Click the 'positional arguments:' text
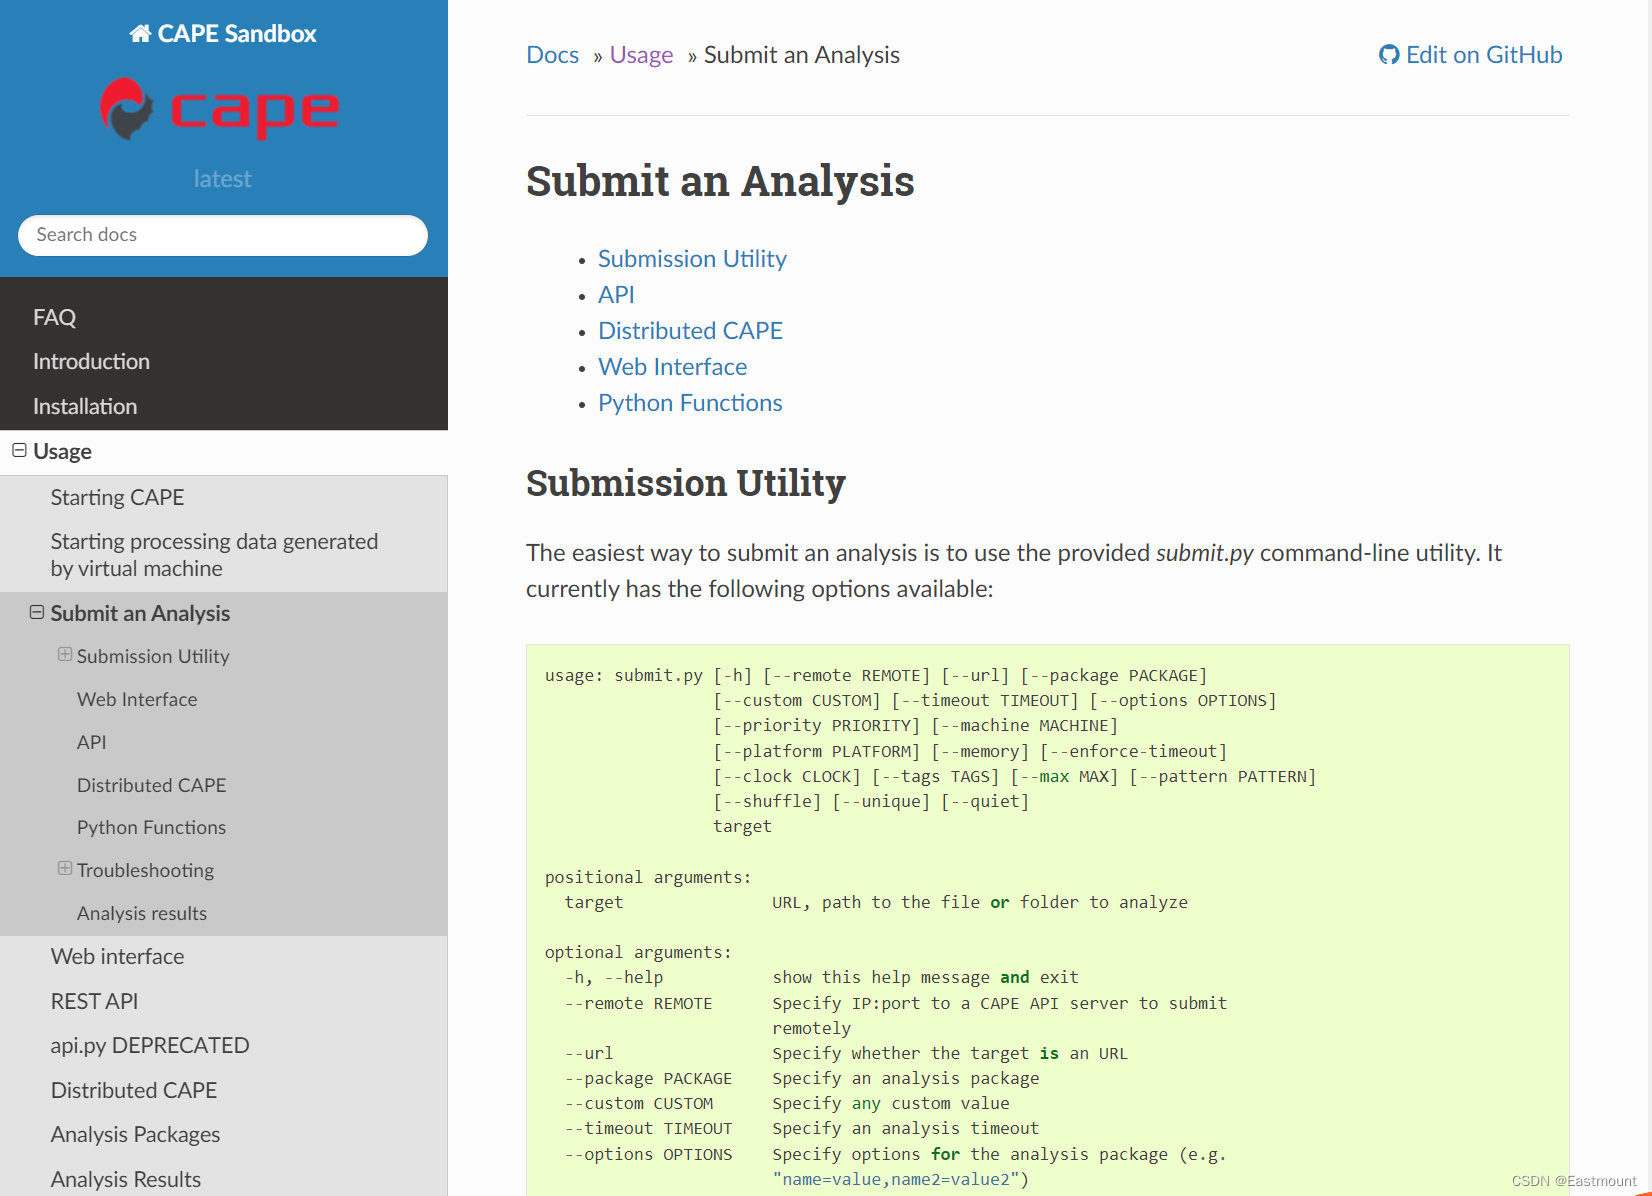The width and height of the screenshot is (1652, 1196). [x=648, y=877]
